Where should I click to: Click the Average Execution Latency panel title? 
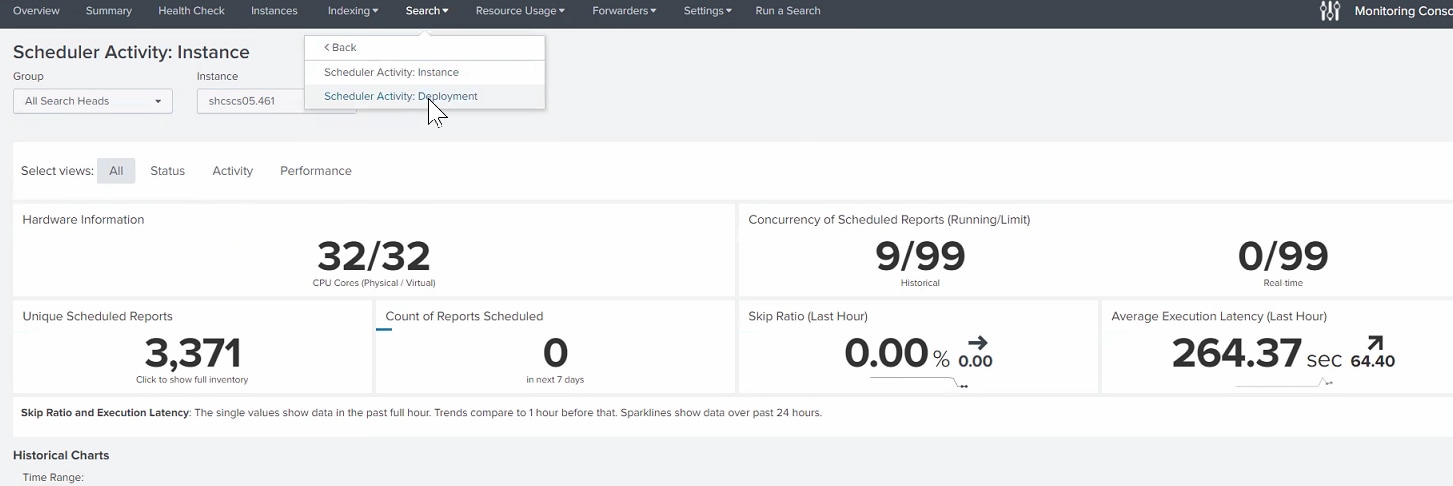1219,316
